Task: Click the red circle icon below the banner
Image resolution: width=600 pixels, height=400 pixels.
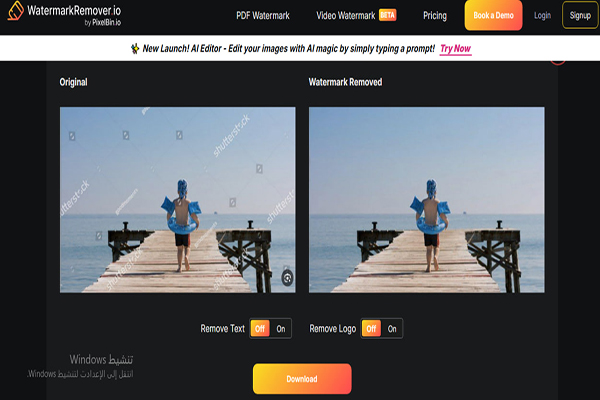Action: pos(558,62)
